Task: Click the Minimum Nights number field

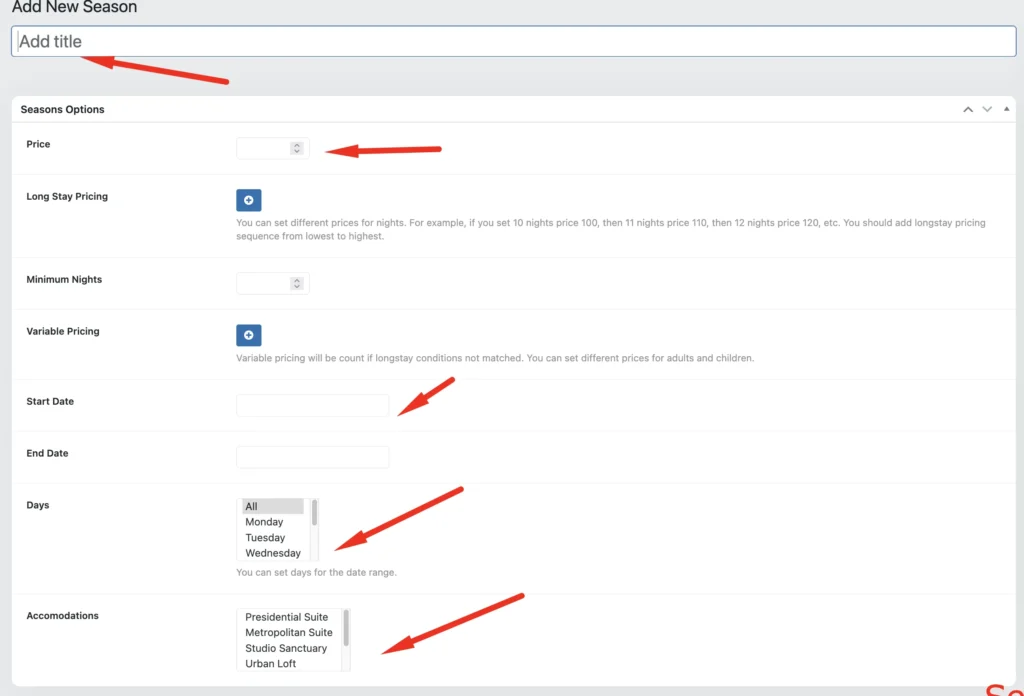Action: [272, 283]
